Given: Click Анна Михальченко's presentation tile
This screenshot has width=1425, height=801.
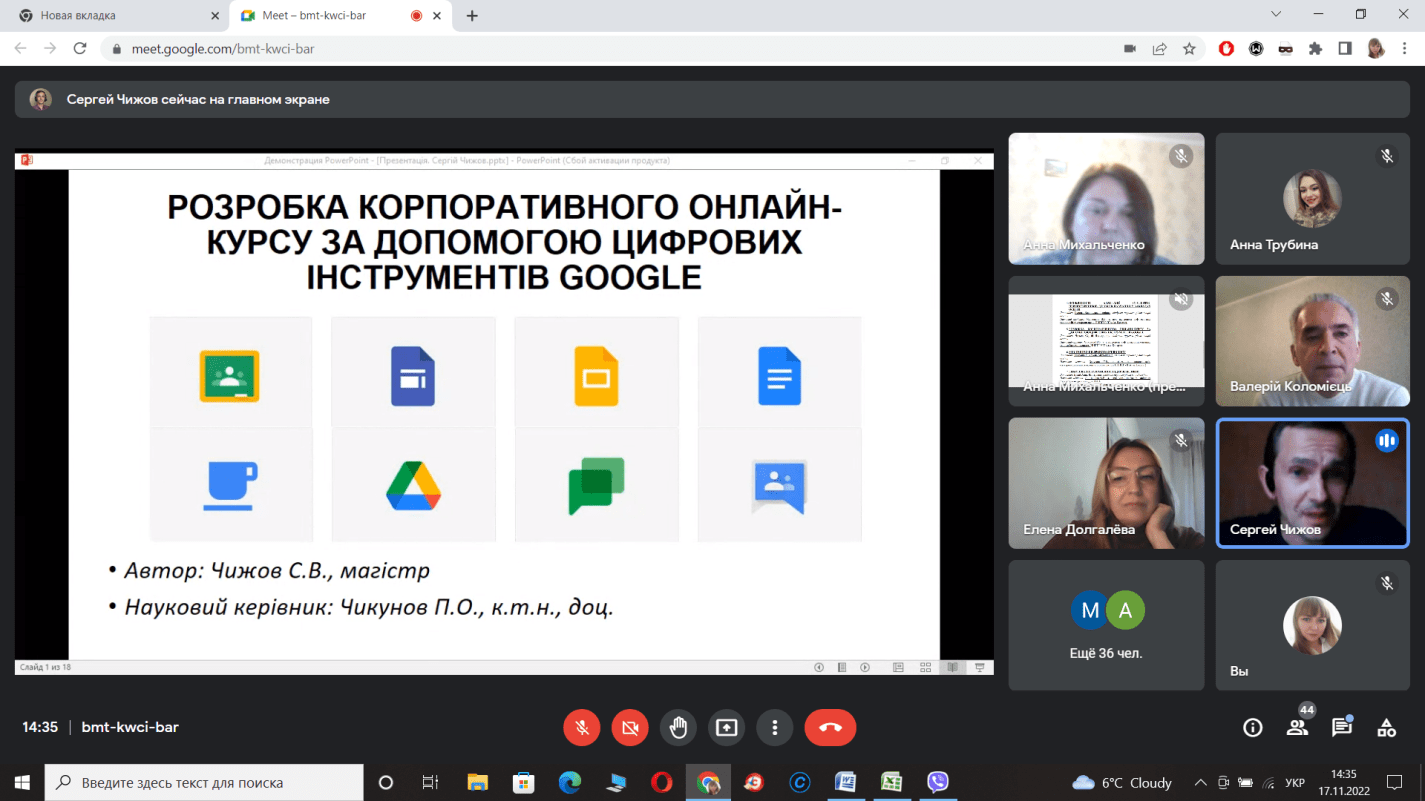Looking at the screenshot, I should click(x=1106, y=341).
